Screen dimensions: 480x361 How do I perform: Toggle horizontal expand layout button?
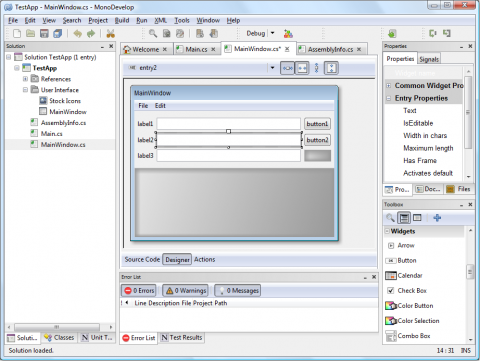[287, 68]
